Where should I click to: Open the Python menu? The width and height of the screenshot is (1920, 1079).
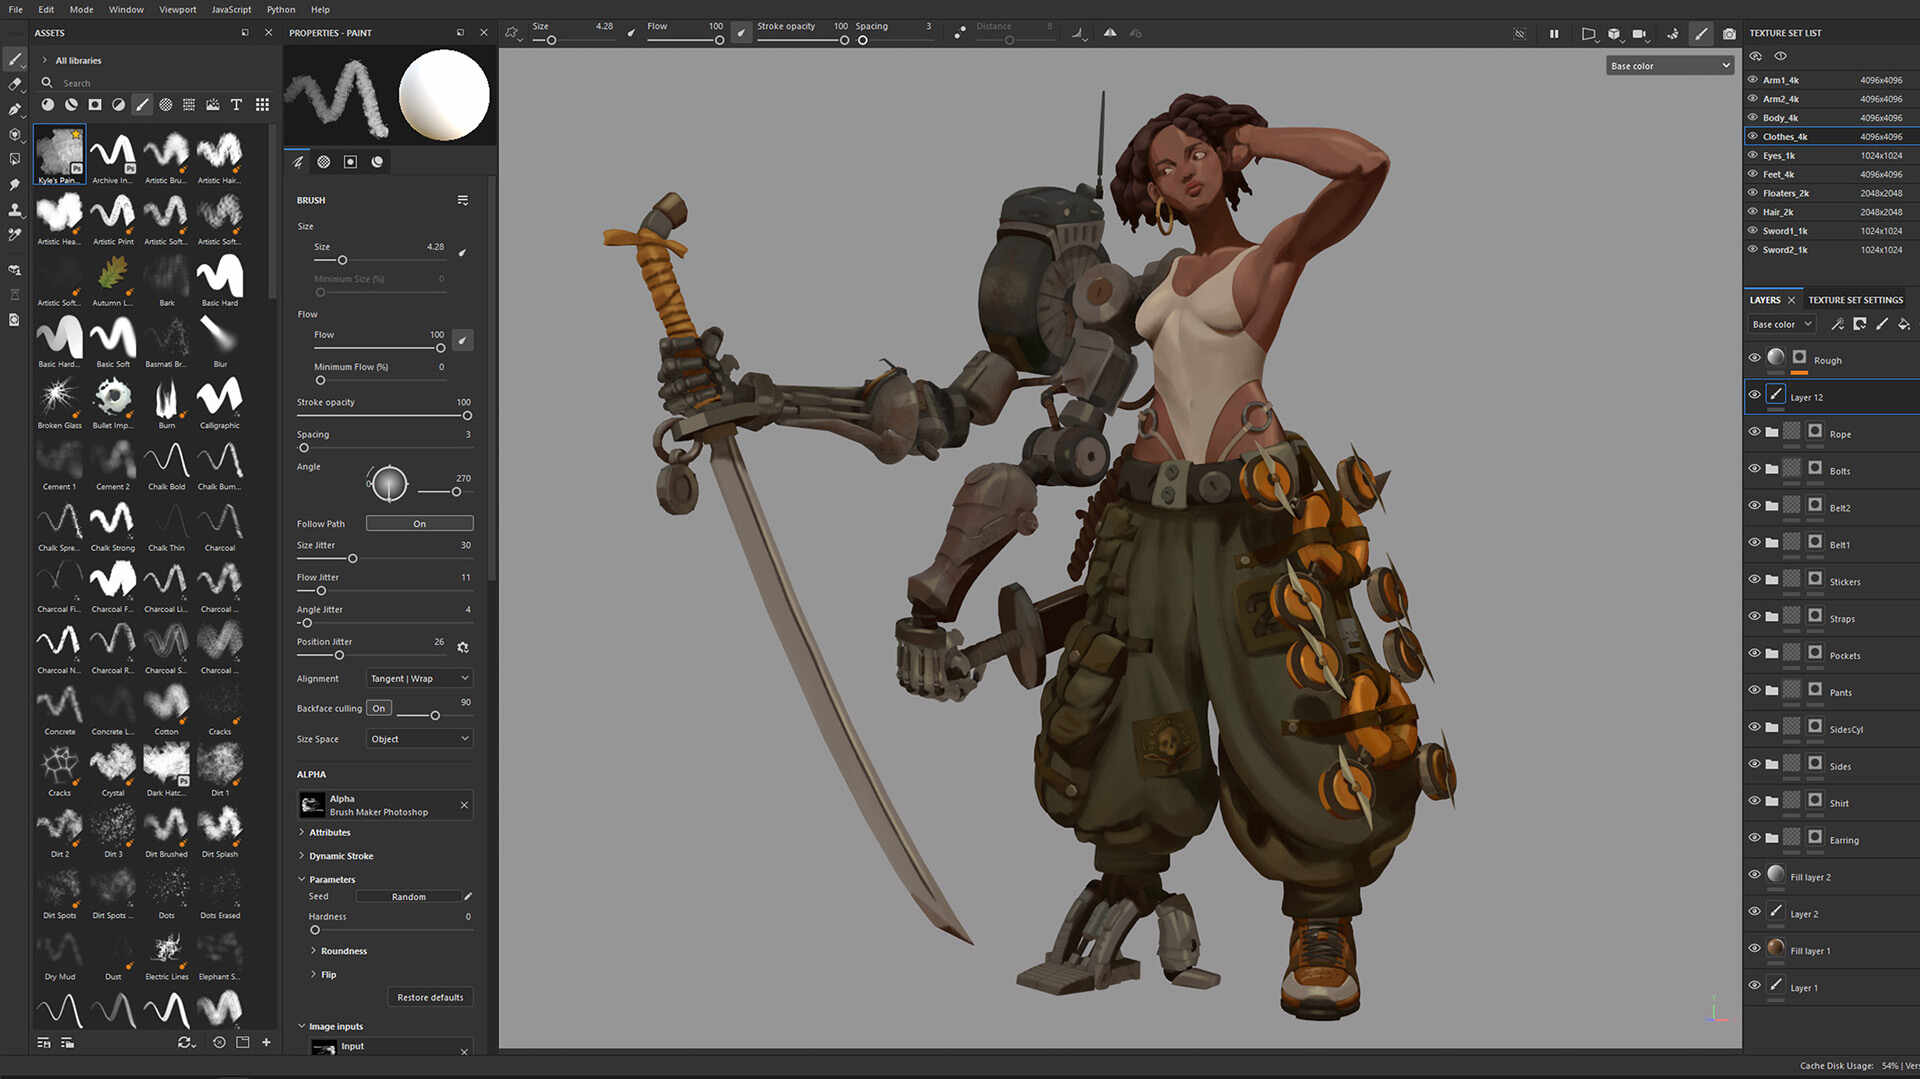tap(280, 9)
